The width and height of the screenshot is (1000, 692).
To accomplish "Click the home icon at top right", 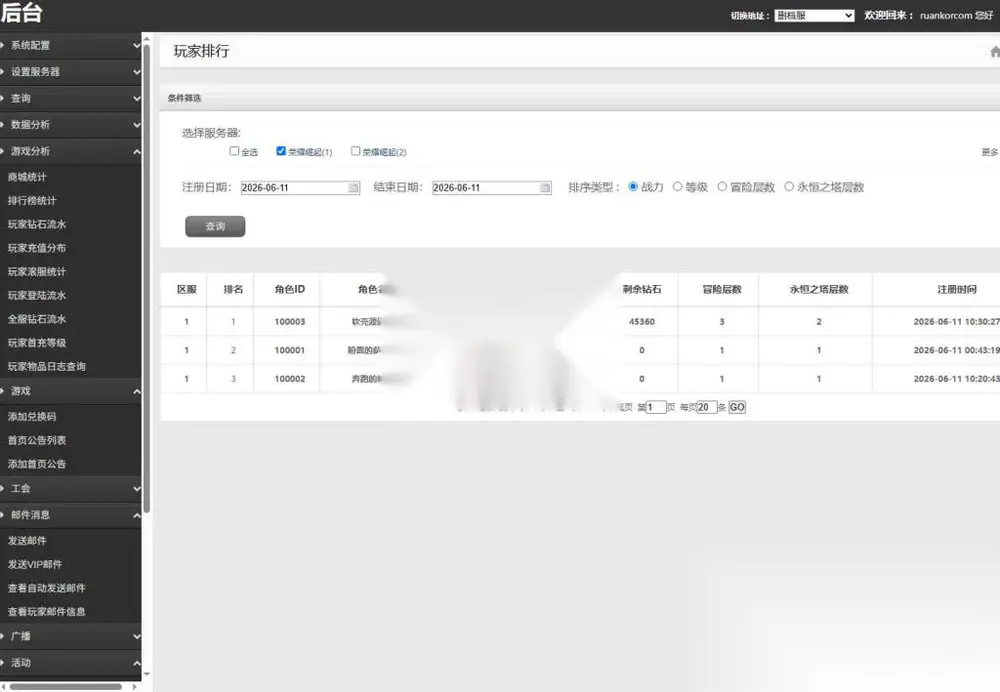I will point(995,52).
